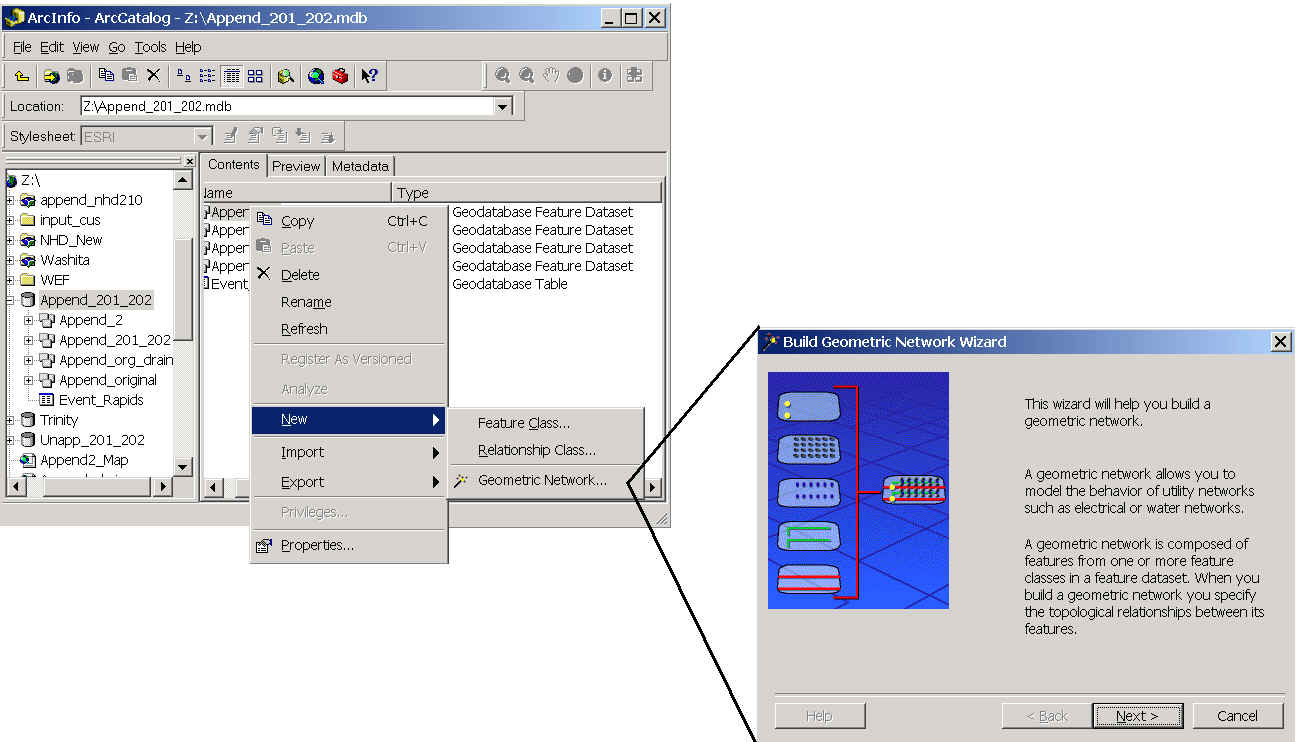Click the What's This help pointer icon

tap(369, 76)
